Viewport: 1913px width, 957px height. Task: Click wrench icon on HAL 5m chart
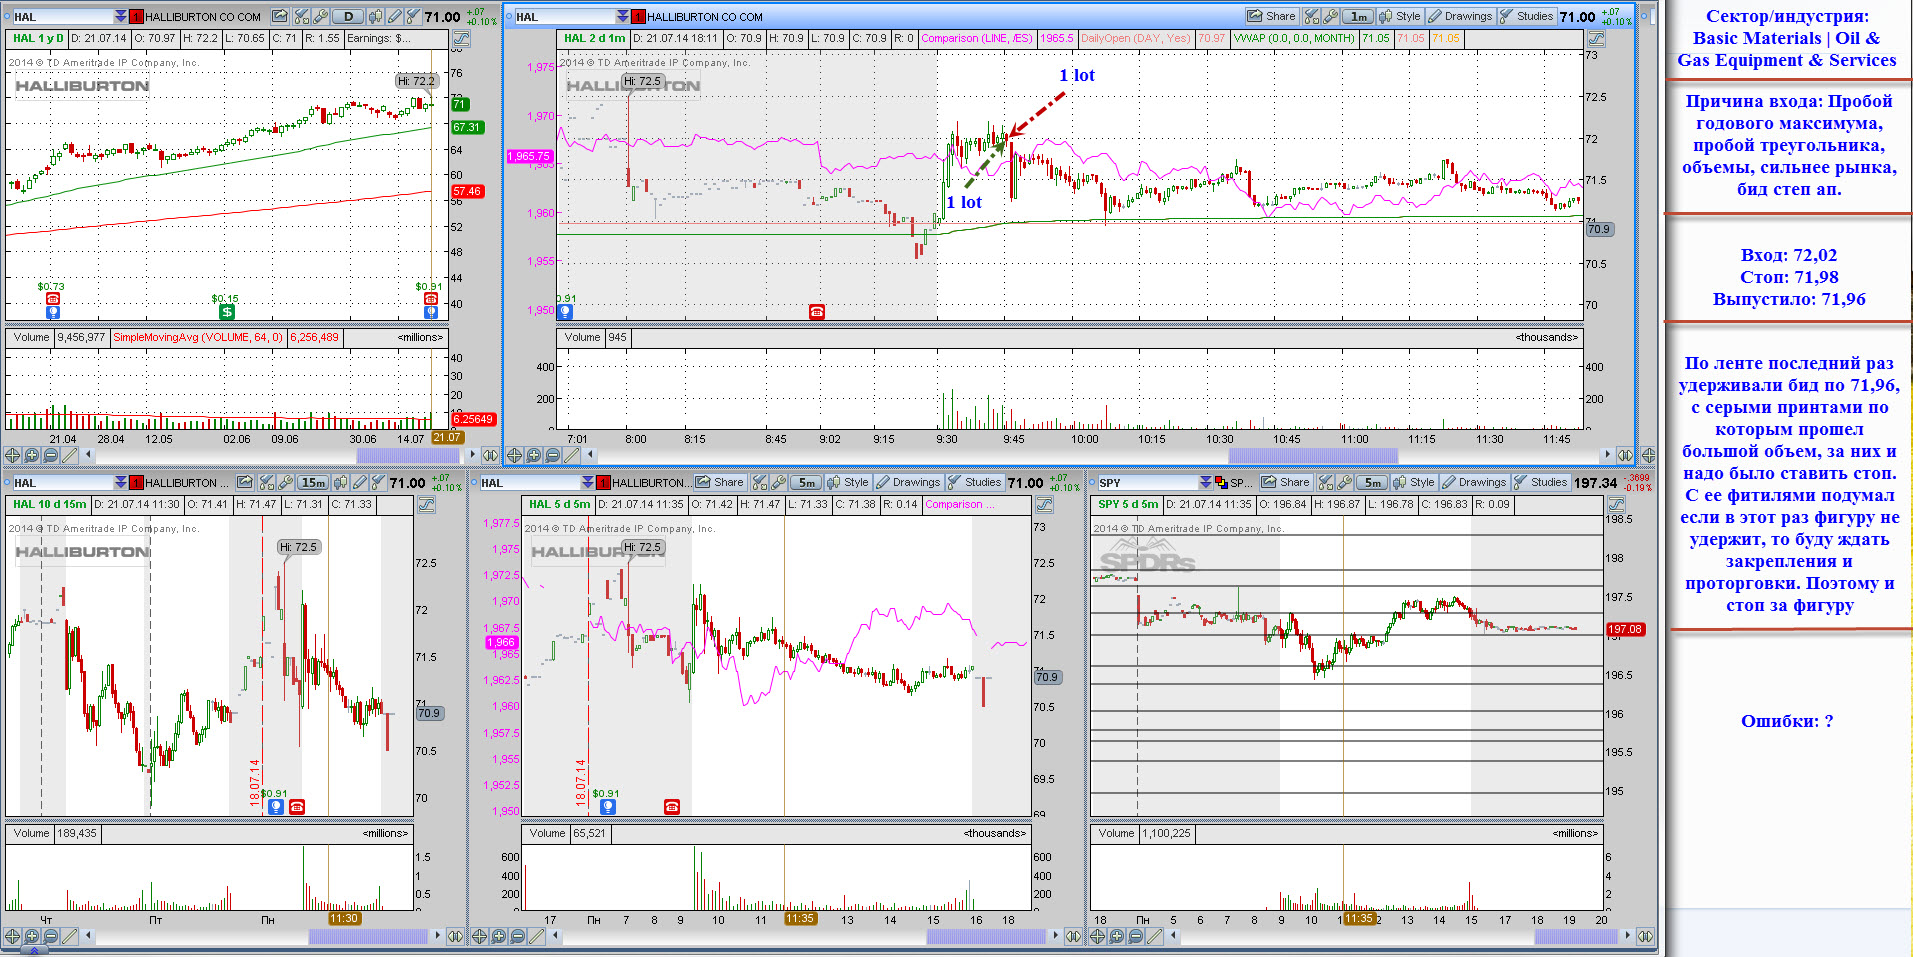[778, 483]
